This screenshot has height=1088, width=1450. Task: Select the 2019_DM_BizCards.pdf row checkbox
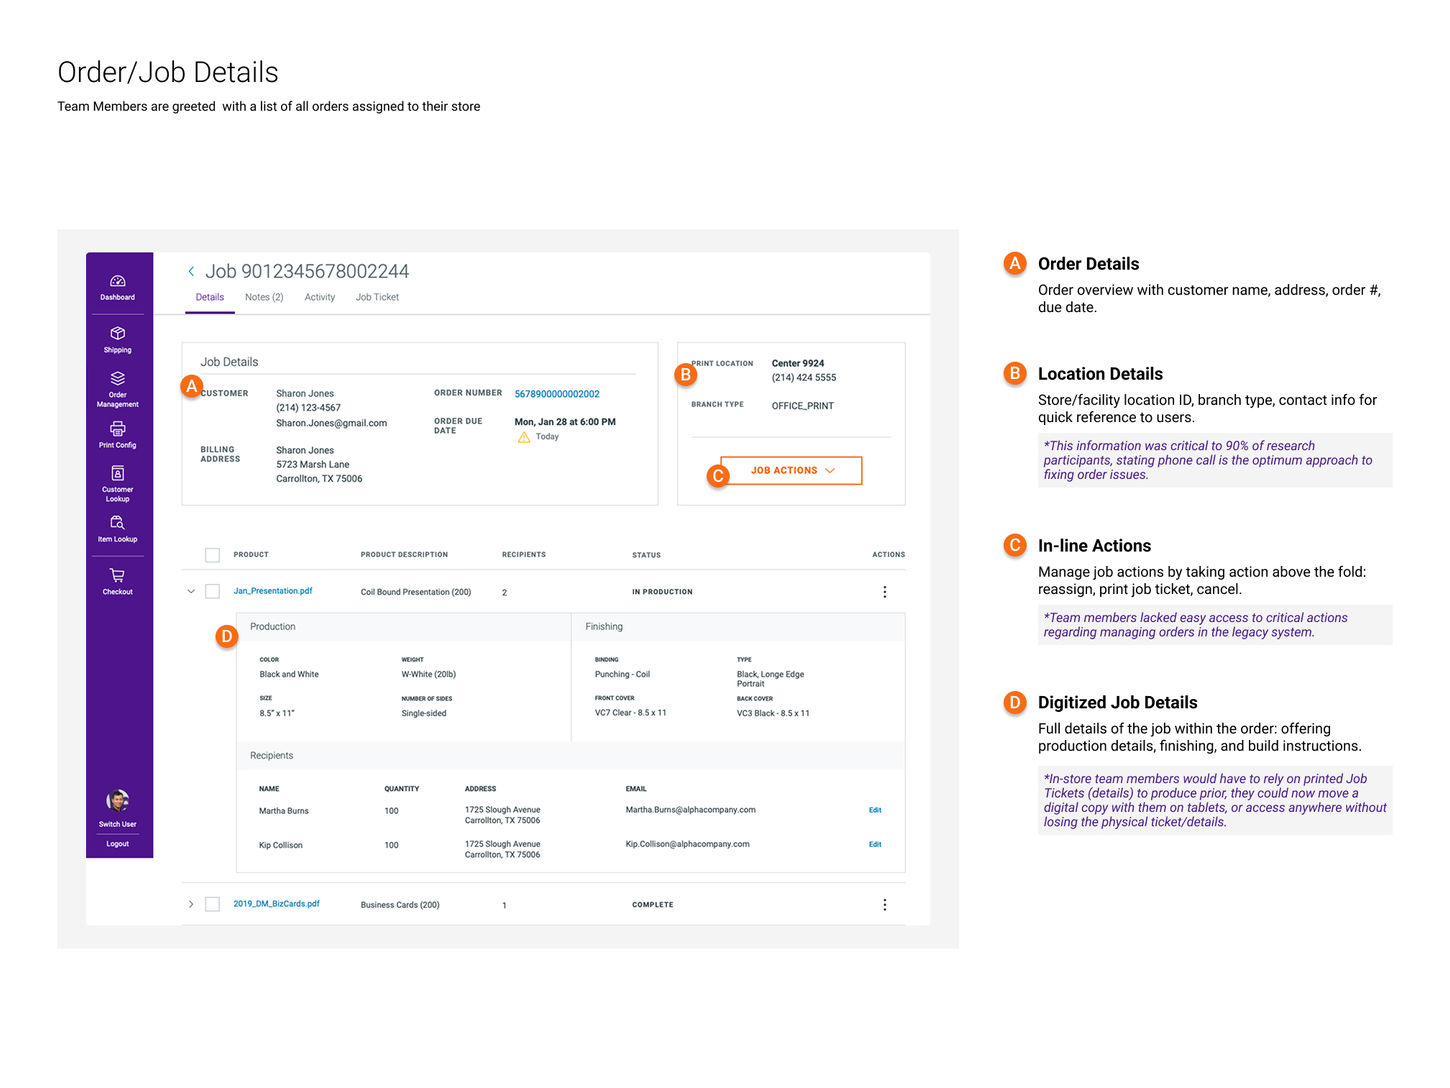click(212, 905)
